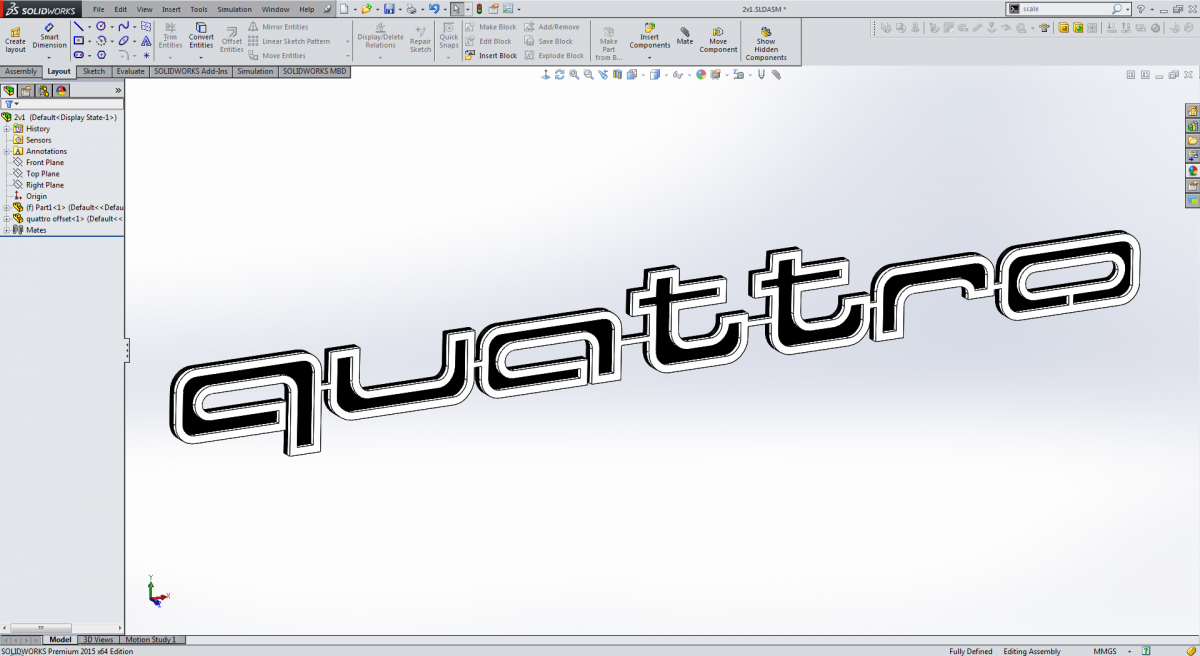
Task: Expand the Part1<1> component node
Action: click(6, 207)
